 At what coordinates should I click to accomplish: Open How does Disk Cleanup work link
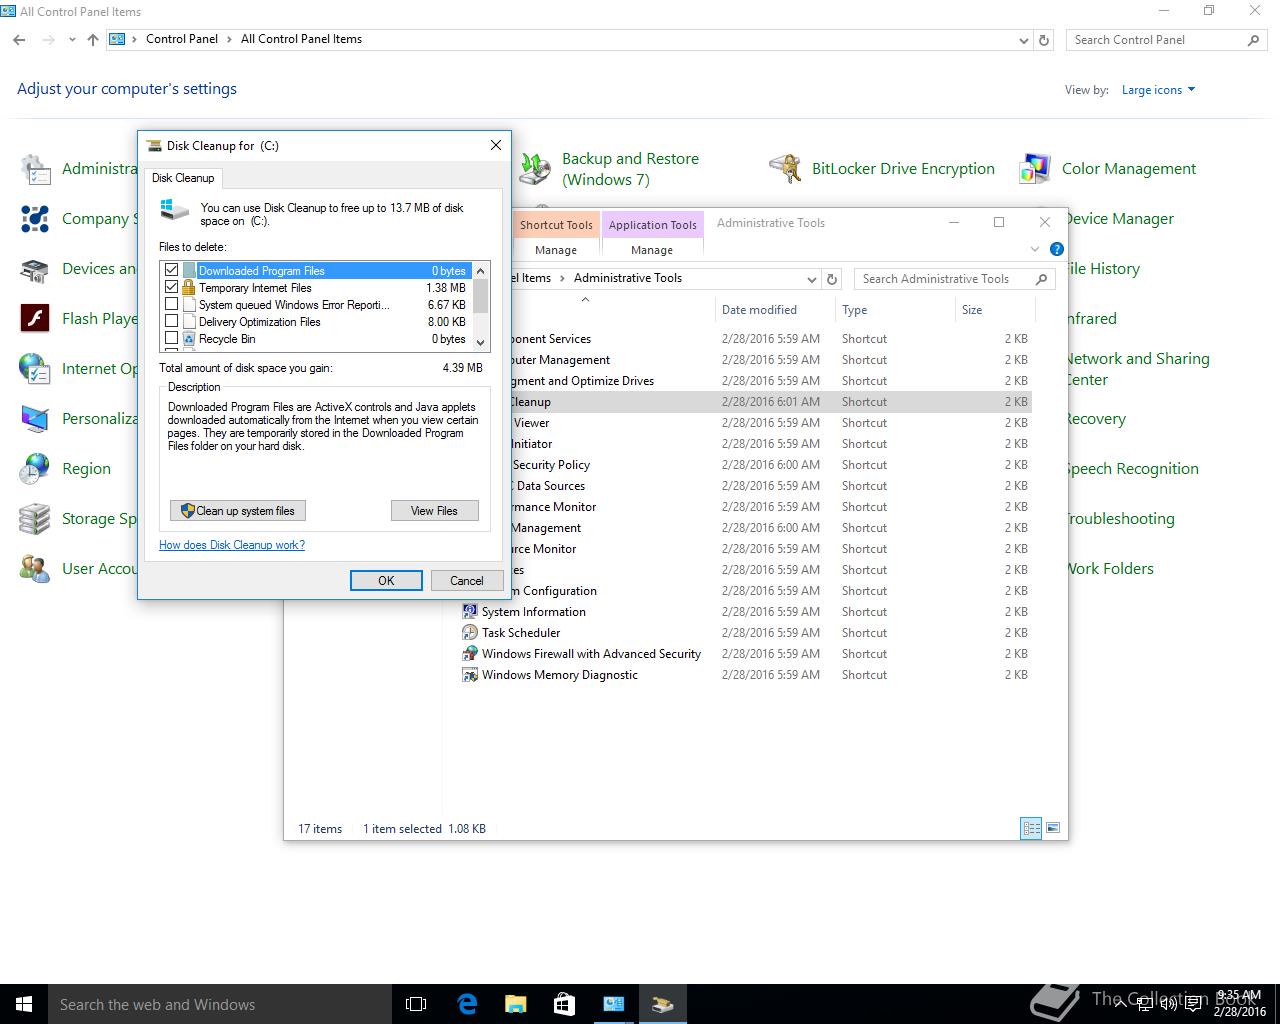(x=232, y=545)
